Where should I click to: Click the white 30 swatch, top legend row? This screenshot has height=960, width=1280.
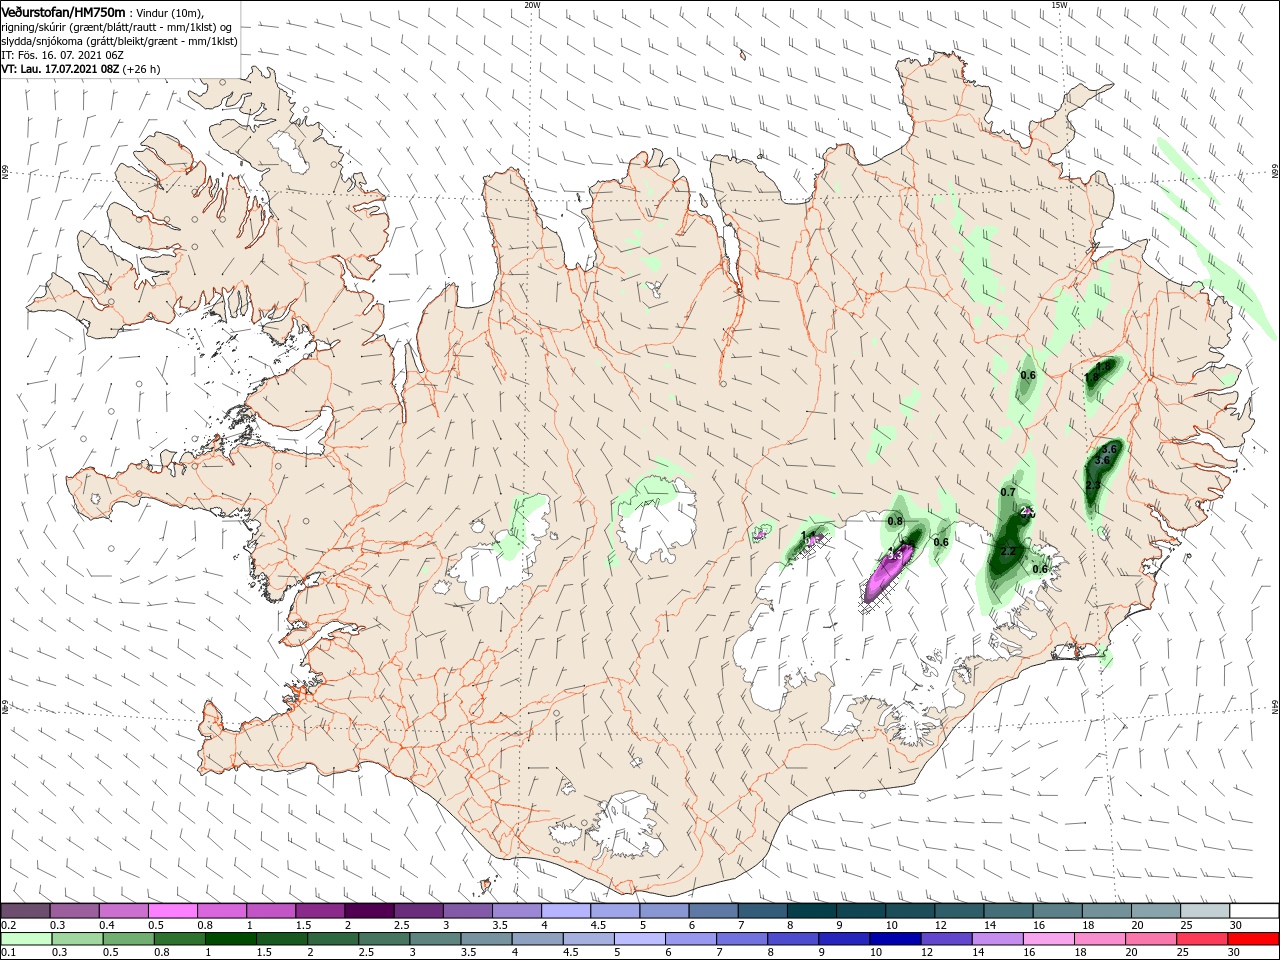pyautogui.click(x=1254, y=911)
